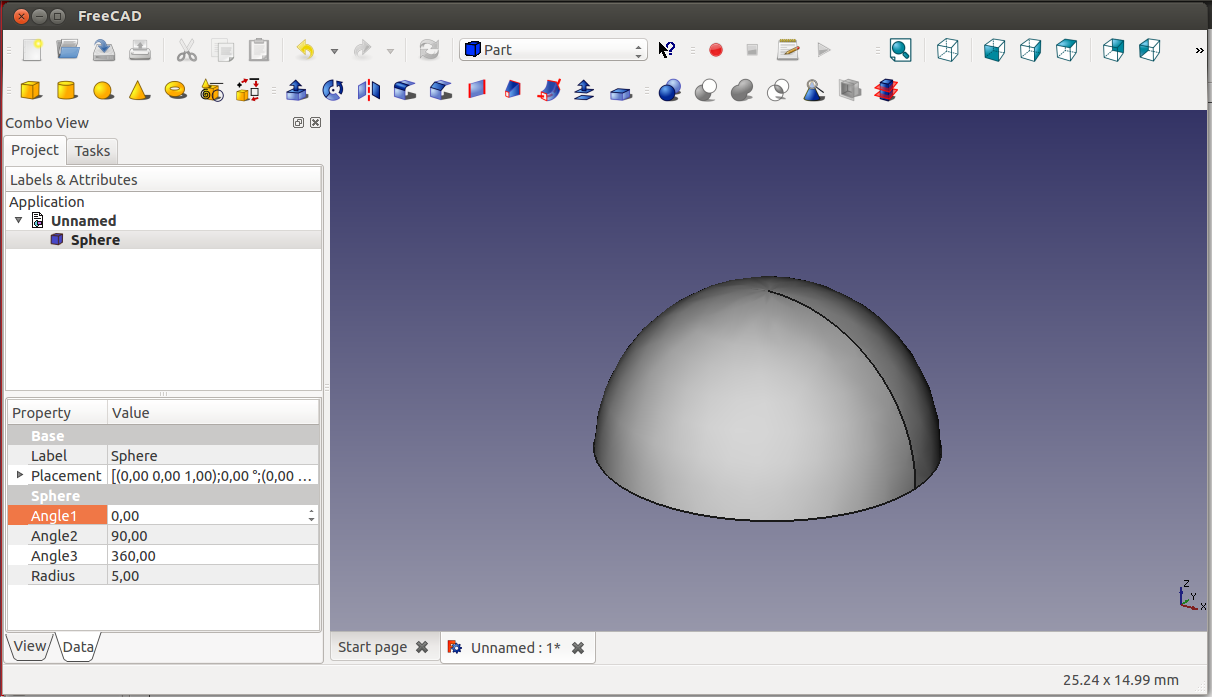Viewport: 1212px width, 697px height.
Task: Switch to the Tasks tab
Action: point(92,151)
